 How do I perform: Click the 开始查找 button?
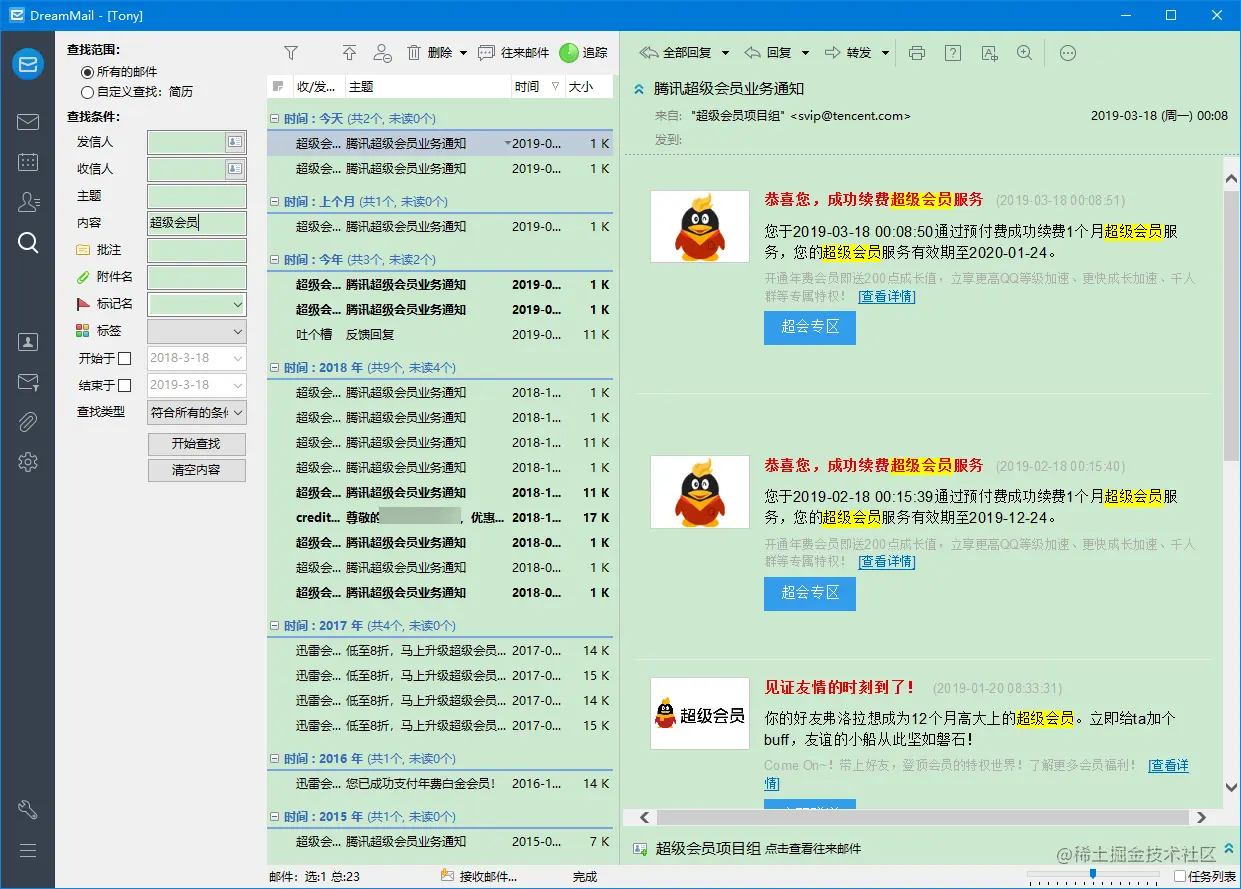196,443
